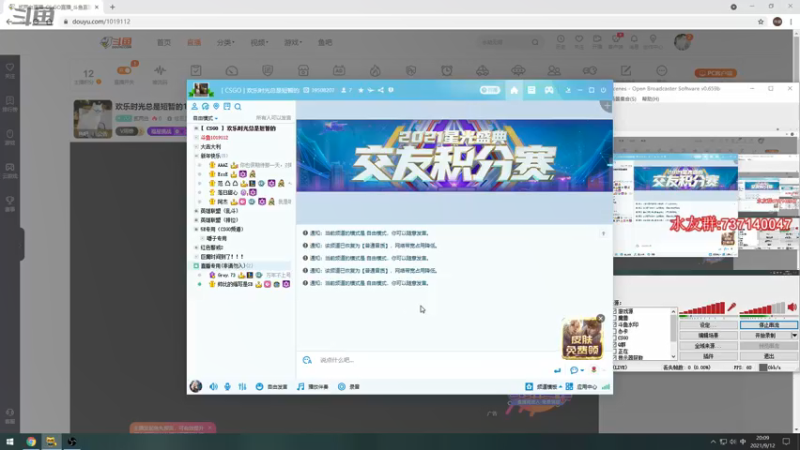
Task: Open the action center notification icon
Action: [786, 442]
